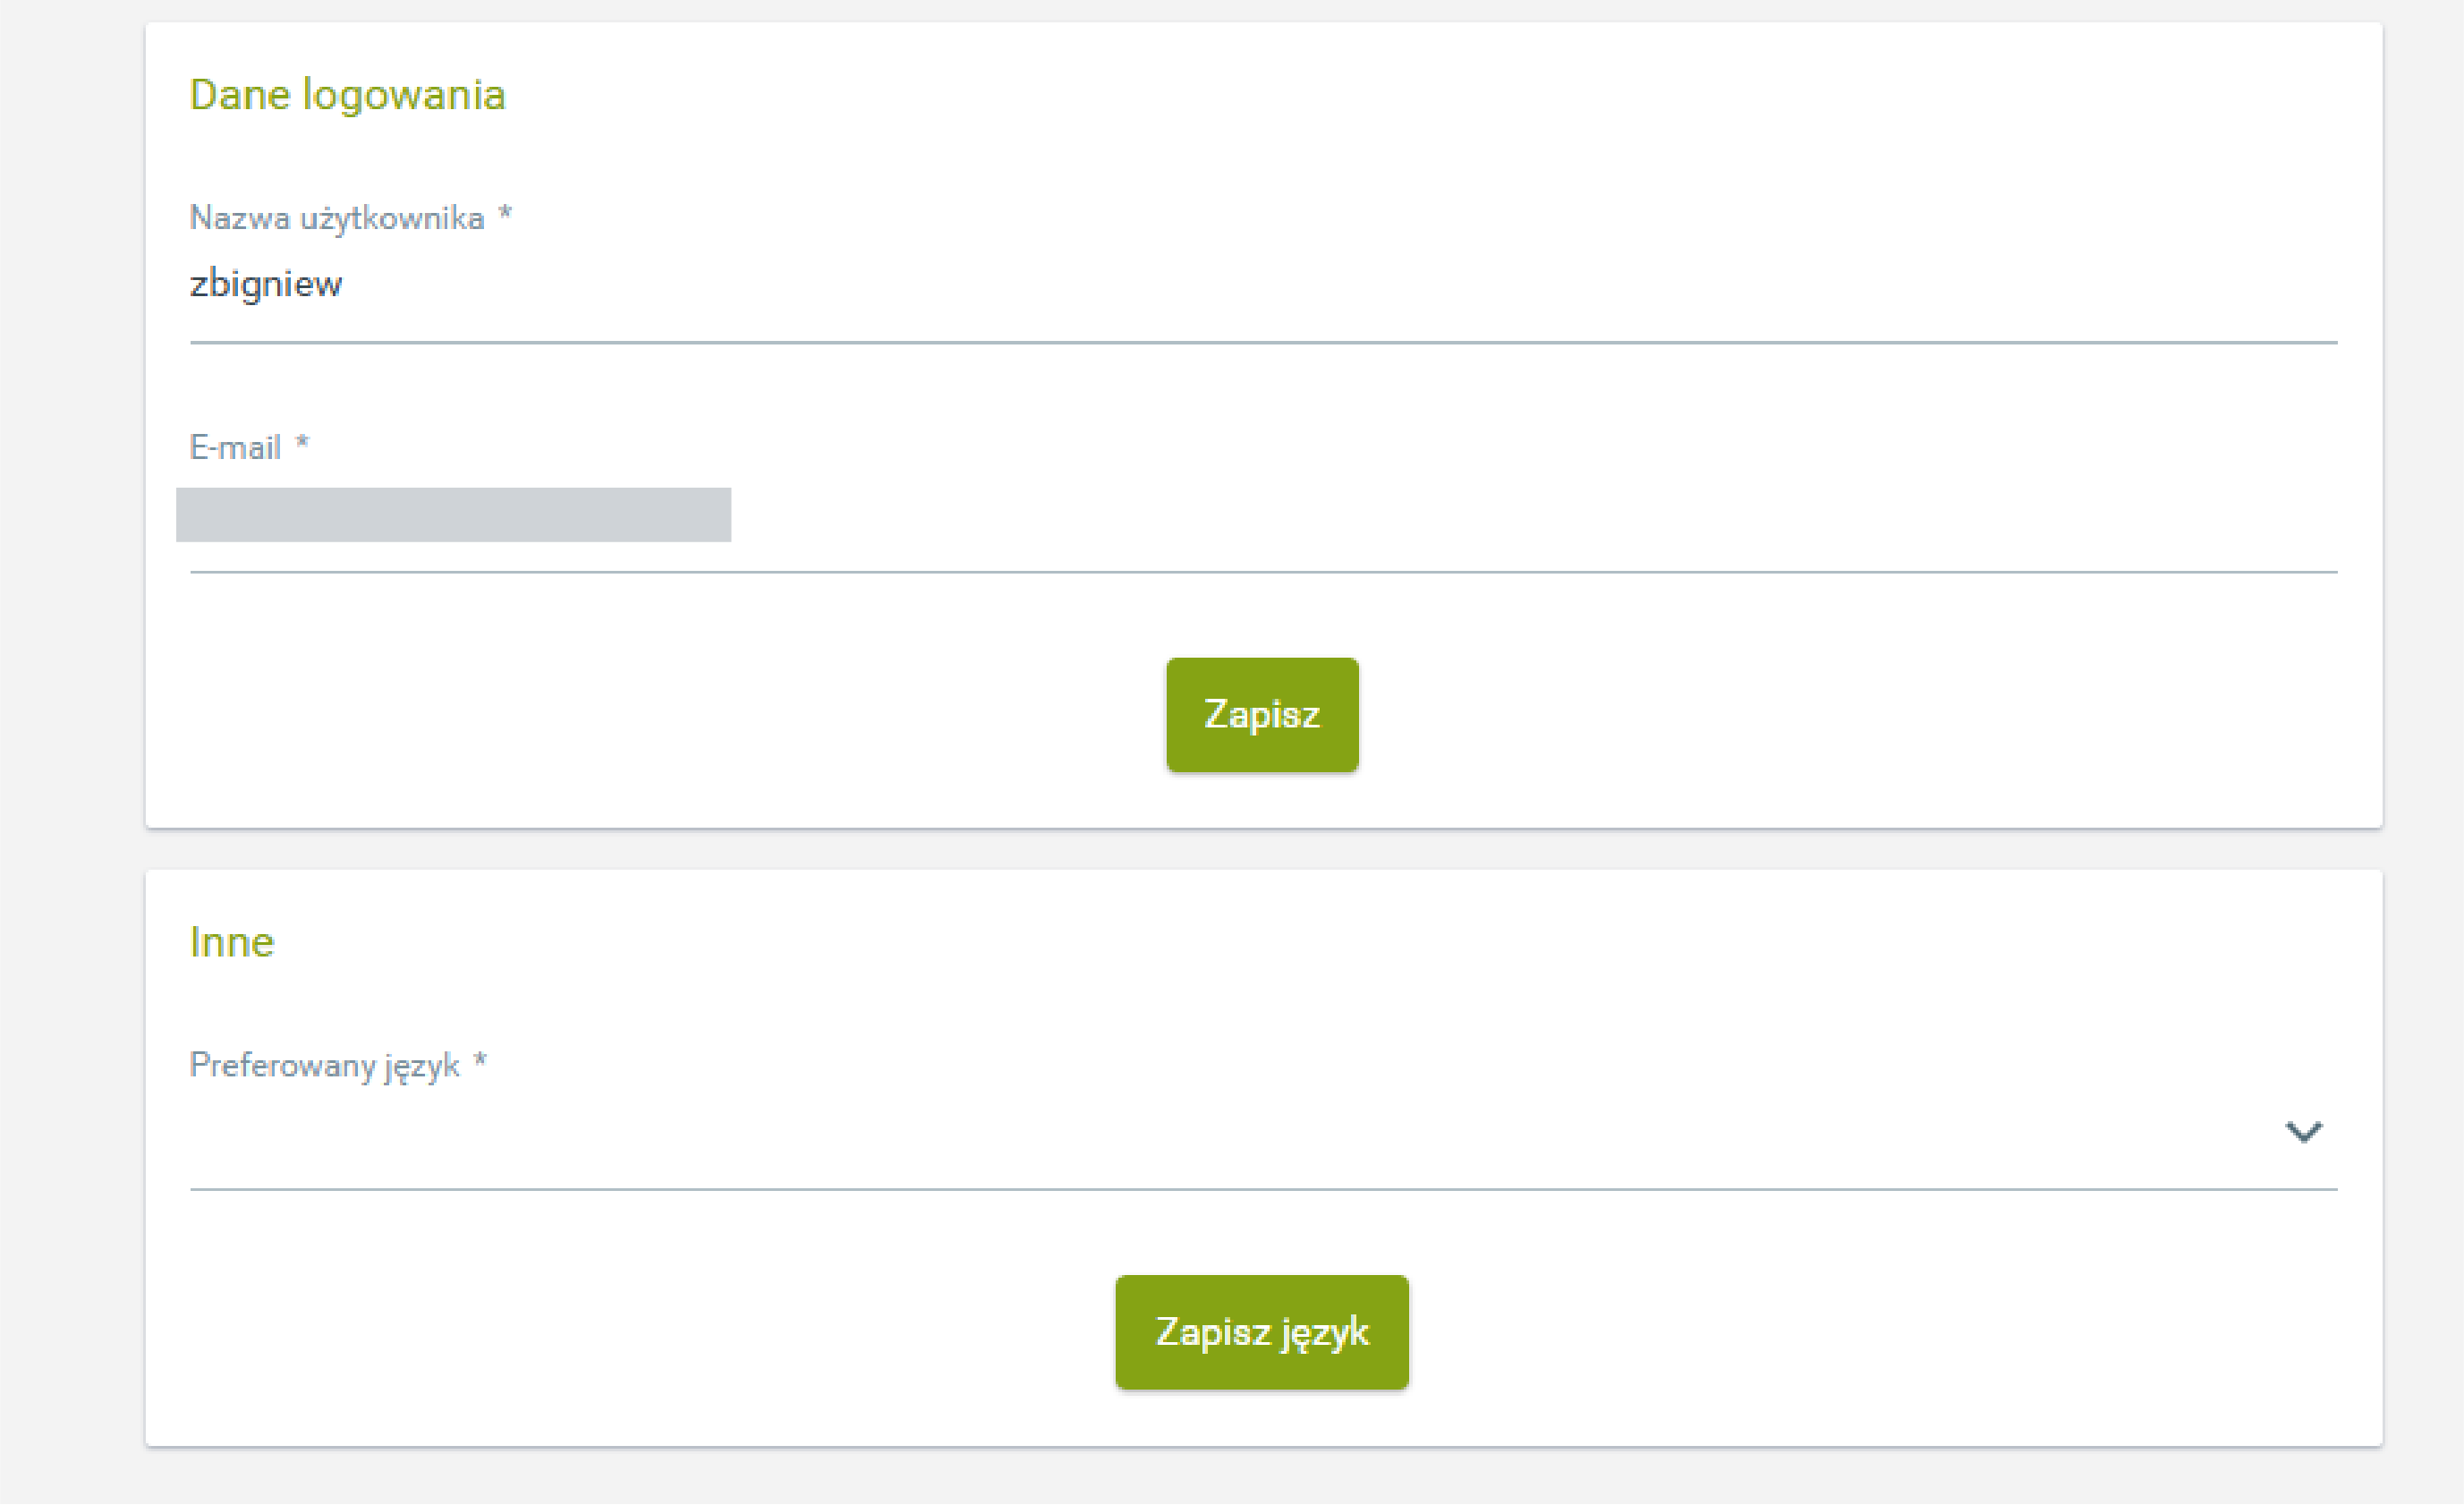Click the Dane logowania heading

347,95
